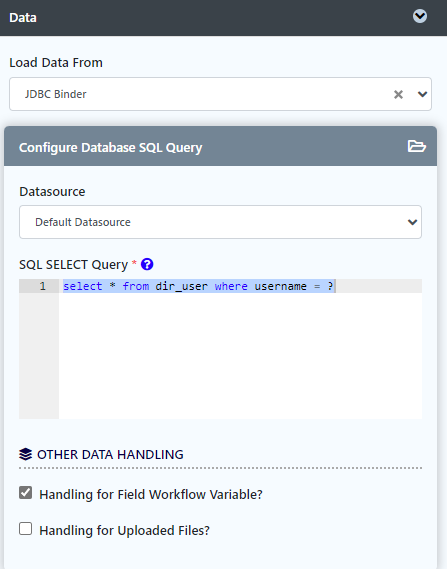The width and height of the screenshot is (447, 569).
Task: Open the Load Data From dropdown arrow
Action: 422,94
